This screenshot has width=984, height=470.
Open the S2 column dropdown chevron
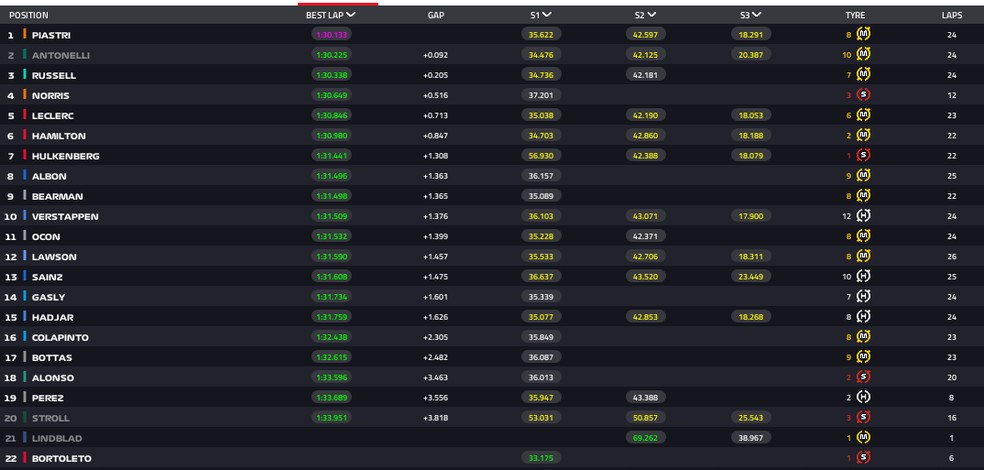652,15
